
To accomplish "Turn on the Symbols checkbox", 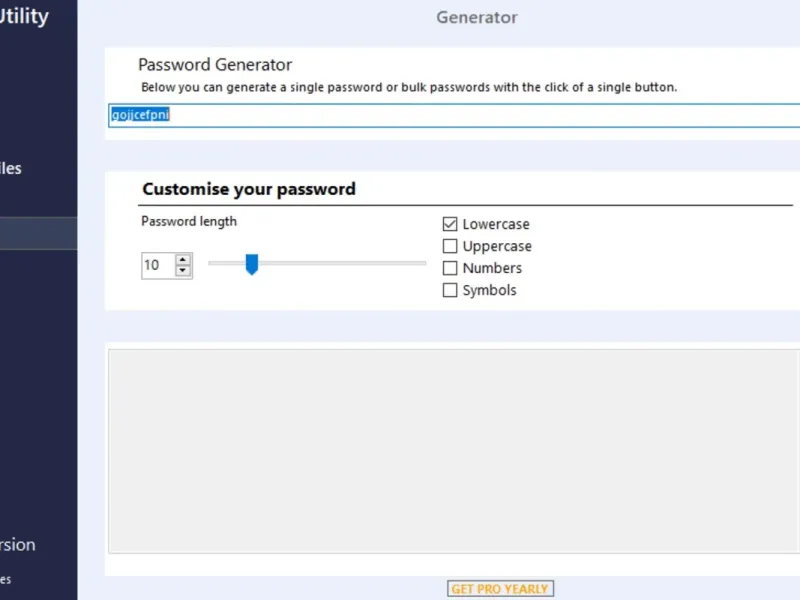I will pyautogui.click(x=450, y=291).
